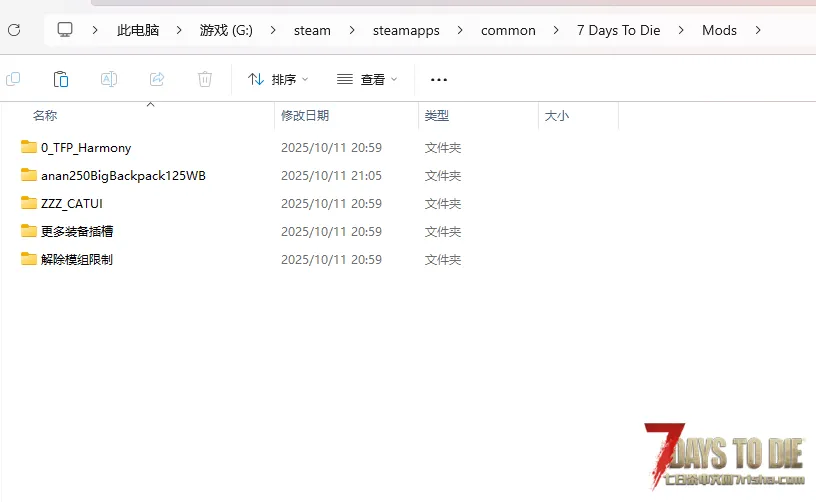The height and width of the screenshot is (502, 816).
Task: Click the folder icon of 0_TFP_Harmony
Action: [28, 147]
